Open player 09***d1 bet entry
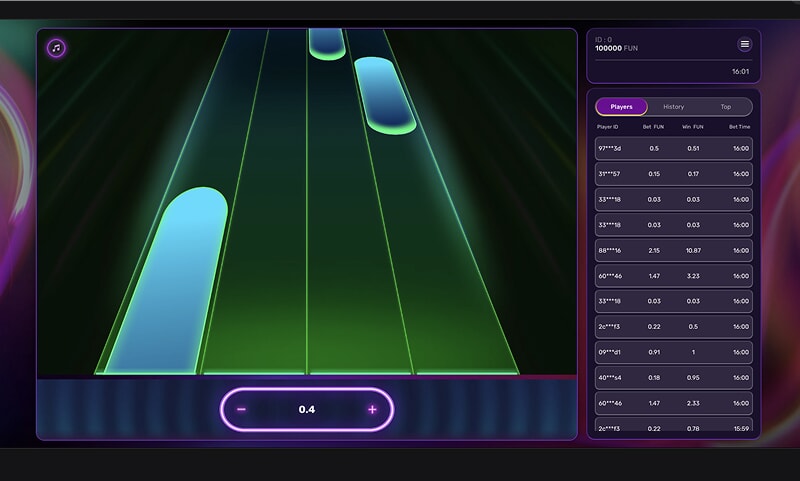 coord(673,352)
